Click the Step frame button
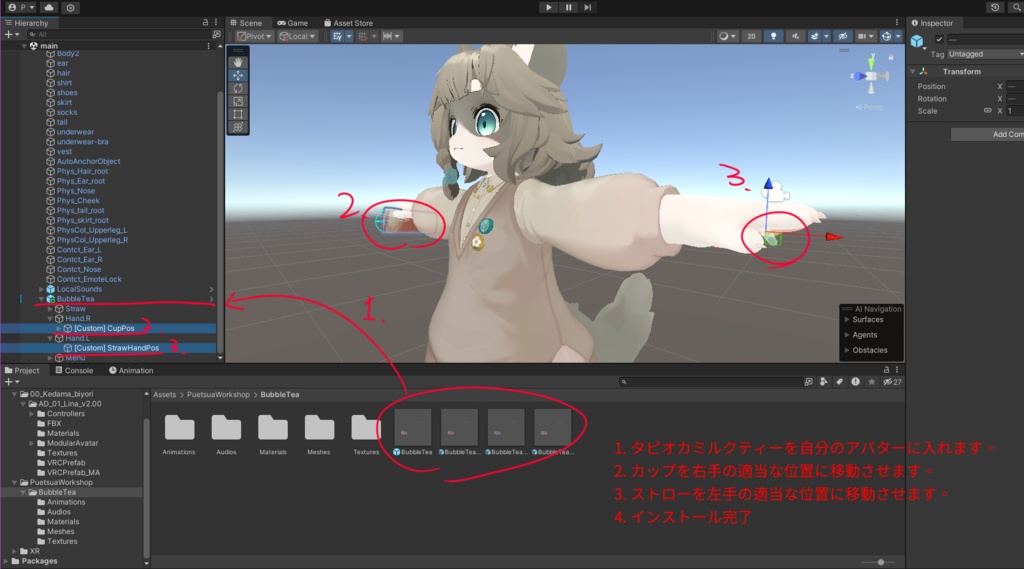Viewport: 1024px width, 569px height. click(588, 7)
